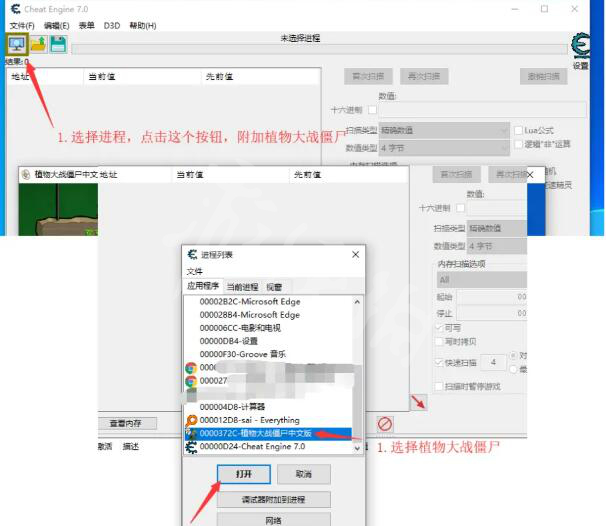This screenshot has height=526, width=606.
Task: Open the 编辑(E) menu
Action: pos(56,26)
